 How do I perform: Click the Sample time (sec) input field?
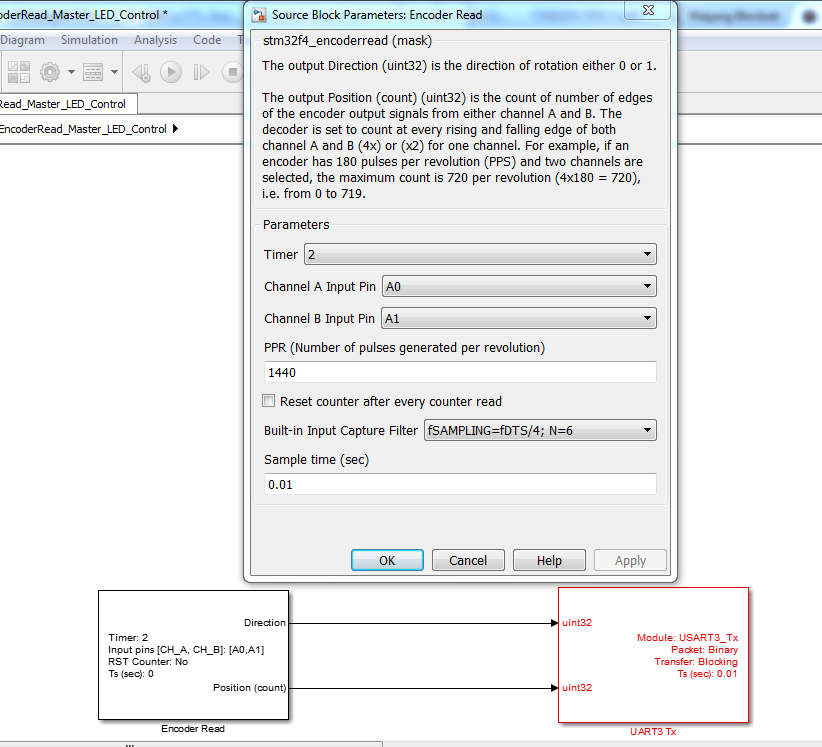(x=460, y=484)
